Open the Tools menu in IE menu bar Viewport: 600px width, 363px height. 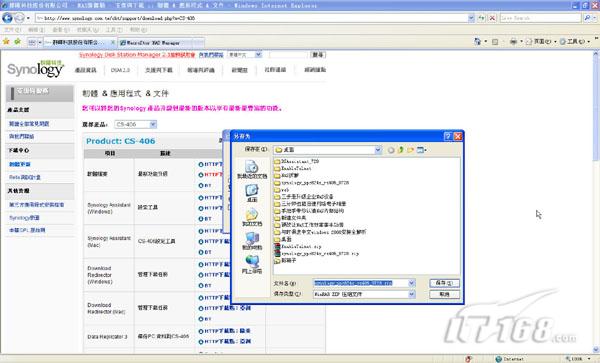[114, 30]
